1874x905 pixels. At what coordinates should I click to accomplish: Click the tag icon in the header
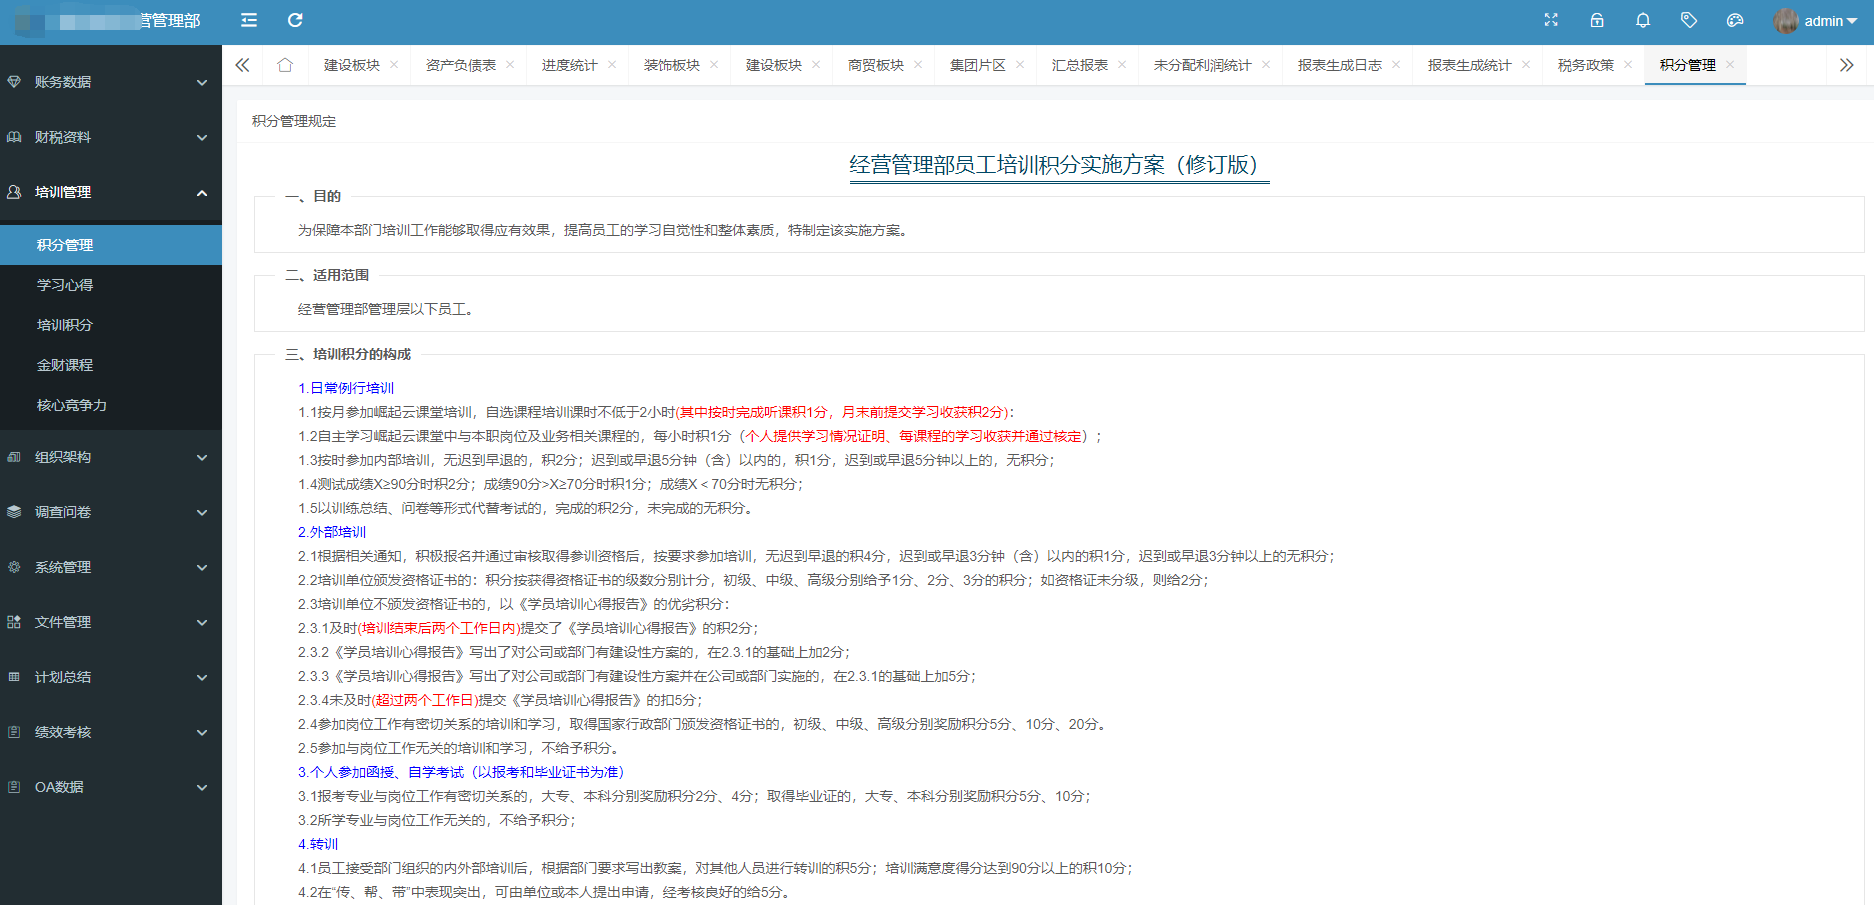click(1689, 21)
